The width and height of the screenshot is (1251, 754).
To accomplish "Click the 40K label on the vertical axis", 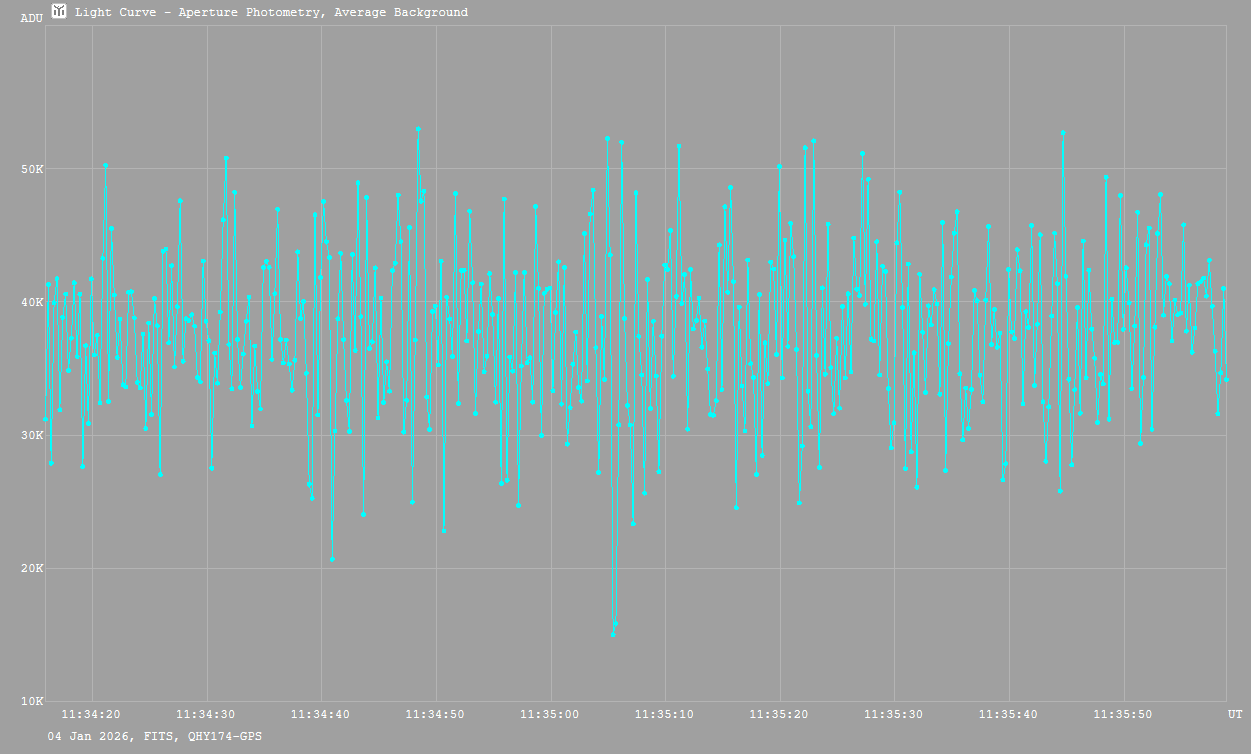I will point(33,302).
